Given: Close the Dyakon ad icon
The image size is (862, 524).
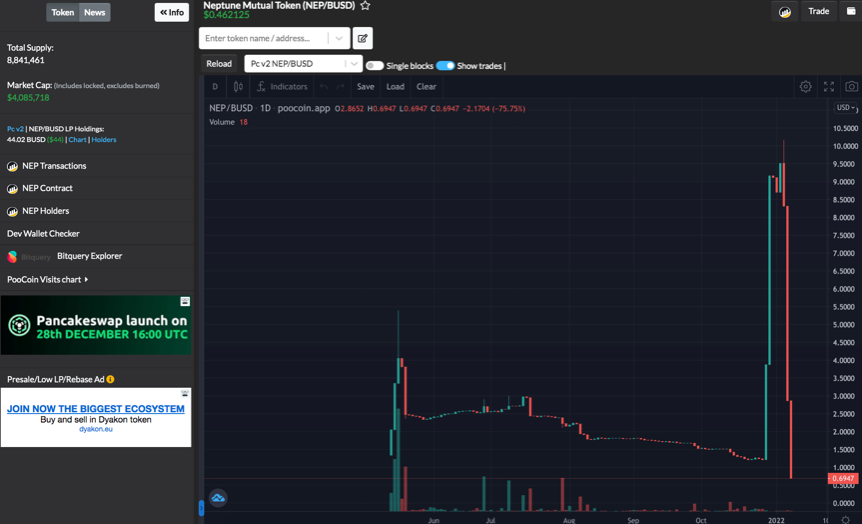Looking at the screenshot, I should (185, 394).
